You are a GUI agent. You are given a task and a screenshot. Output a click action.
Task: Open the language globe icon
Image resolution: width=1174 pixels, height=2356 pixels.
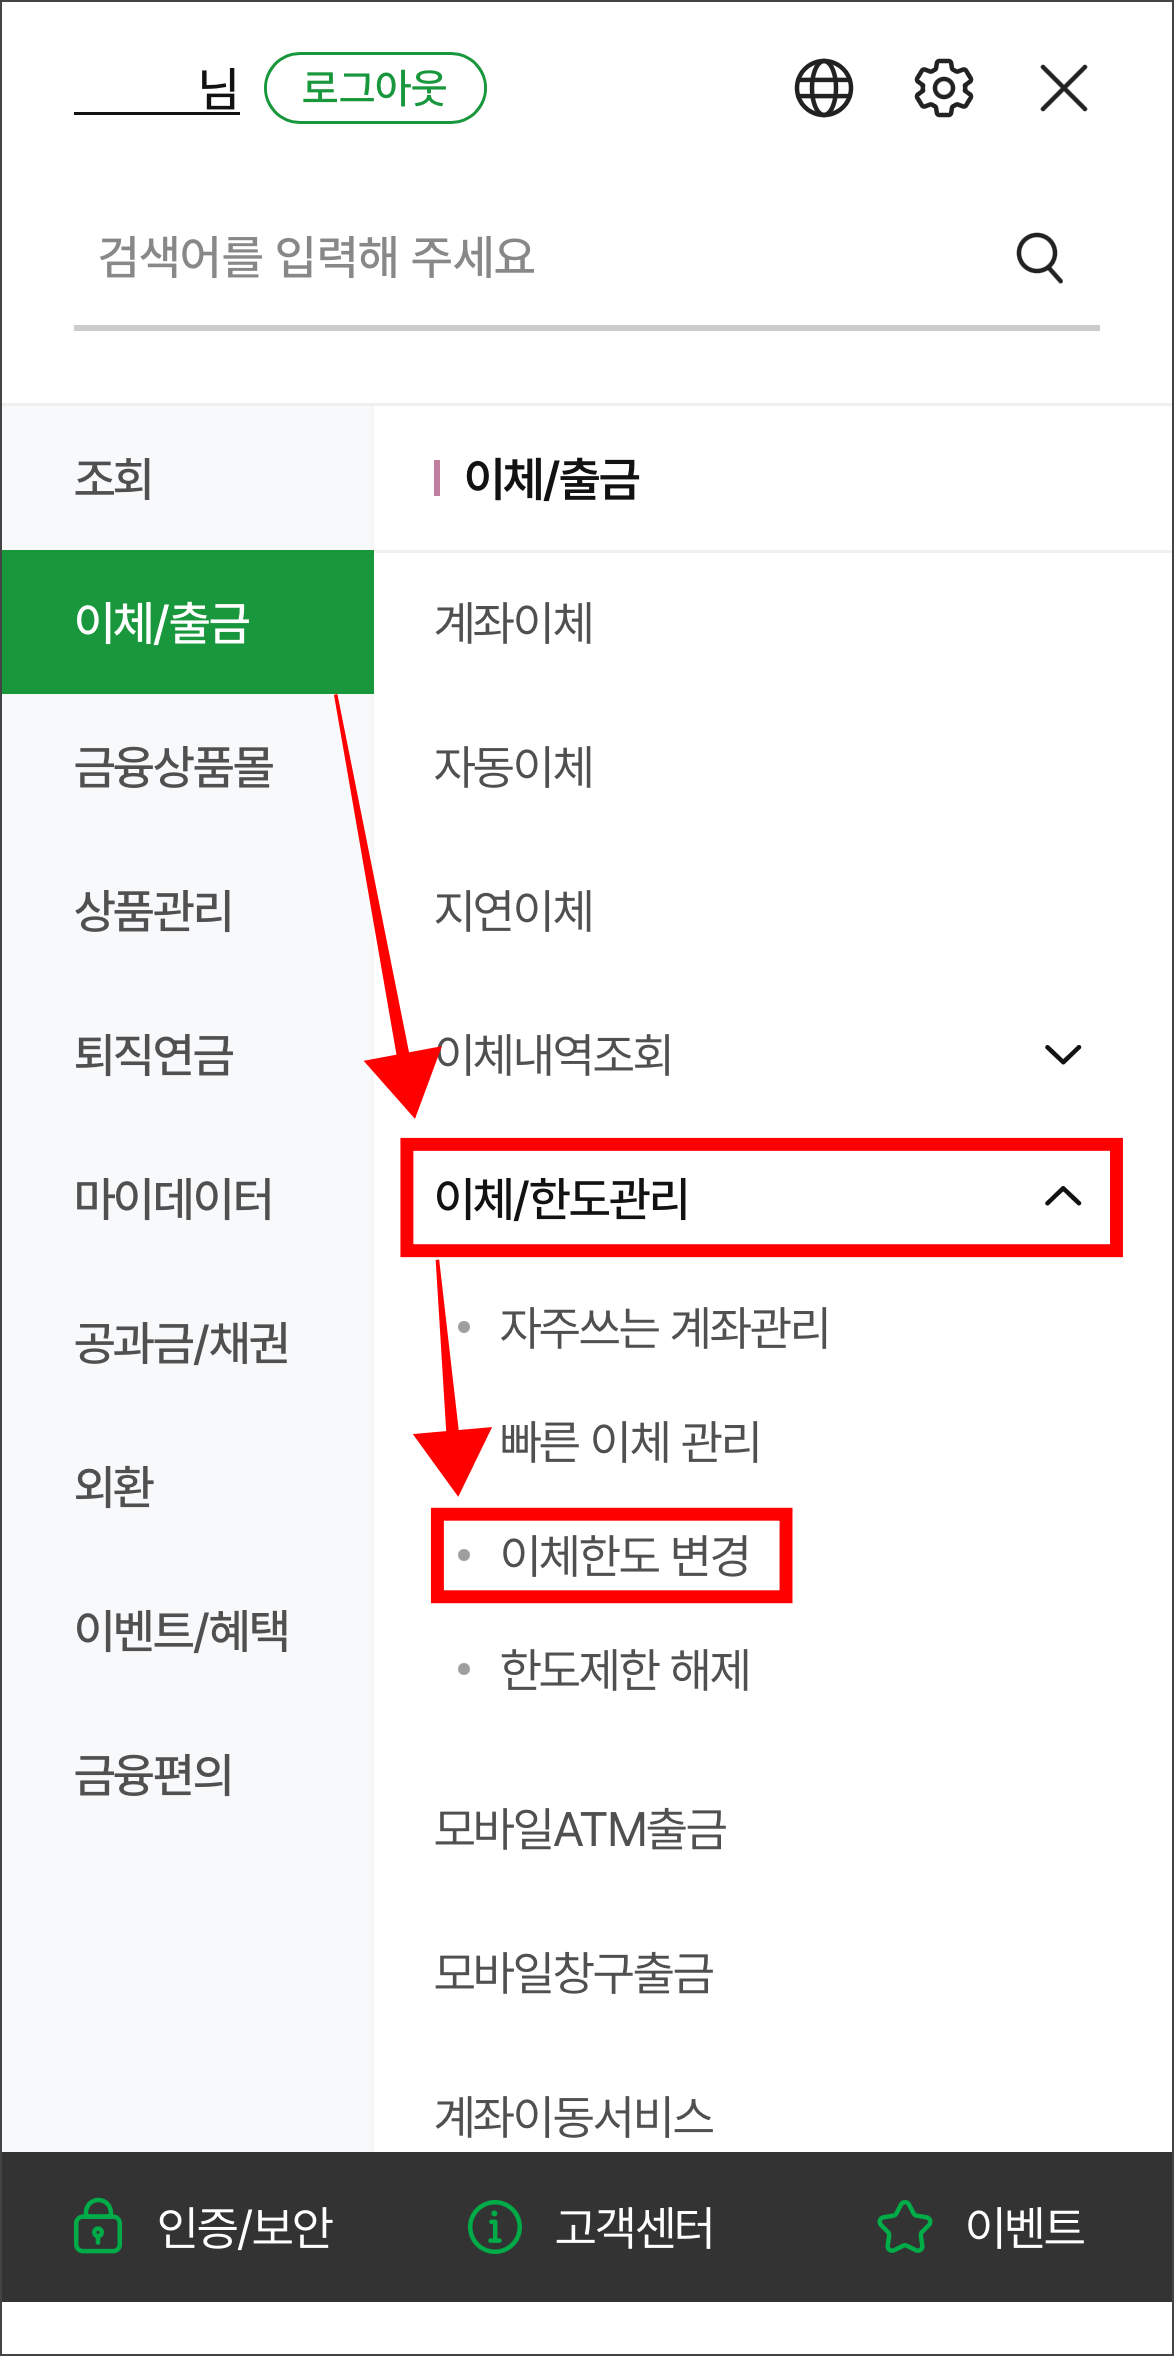(x=824, y=88)
